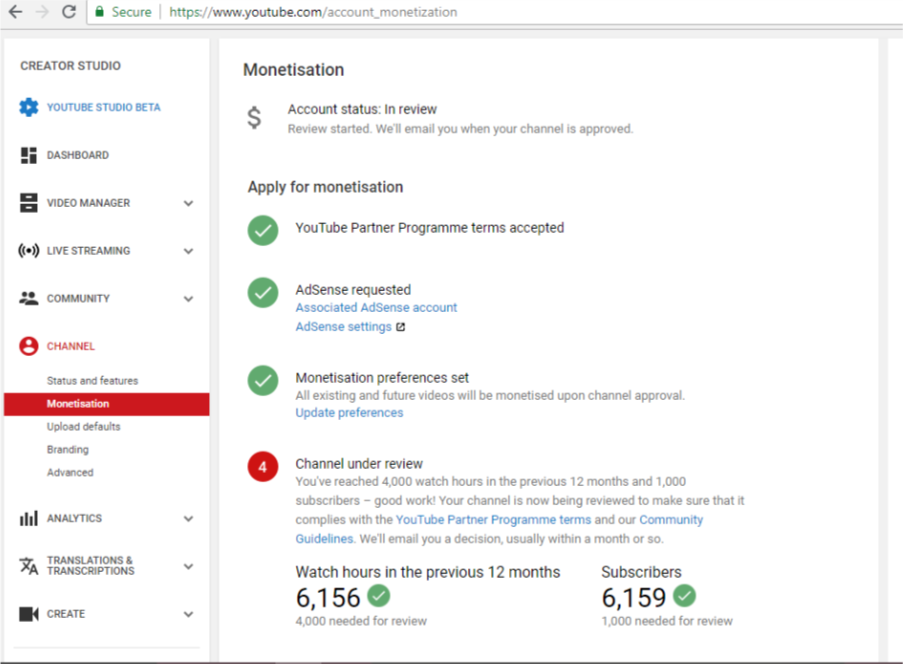Open the Create menu label
The image size is (903, 664).
point(66,614)
